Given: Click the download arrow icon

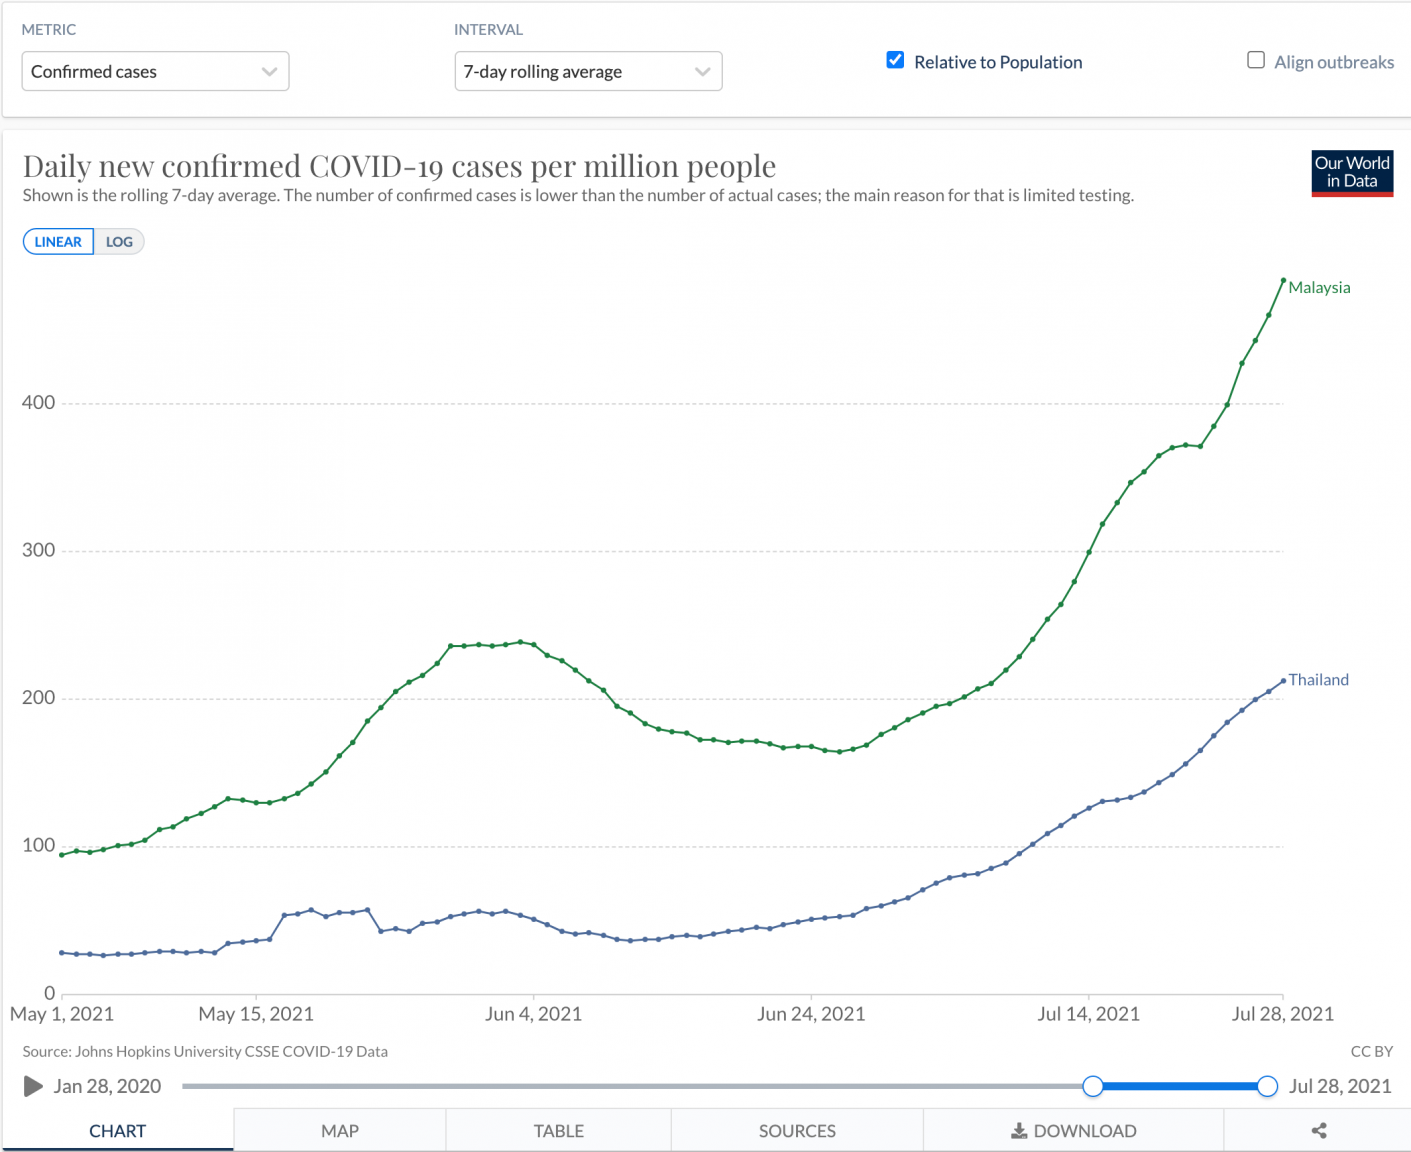Looking at the screenshot, I should [1019, 1131].
